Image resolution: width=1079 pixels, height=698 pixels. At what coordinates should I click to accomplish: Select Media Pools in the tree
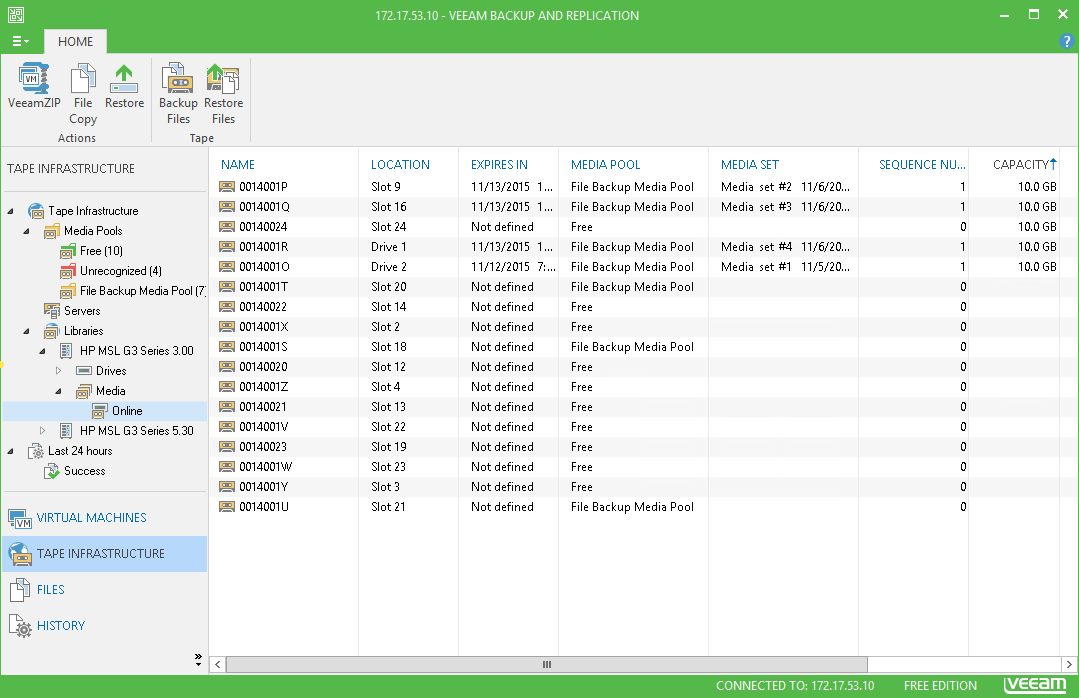(93, 231)
